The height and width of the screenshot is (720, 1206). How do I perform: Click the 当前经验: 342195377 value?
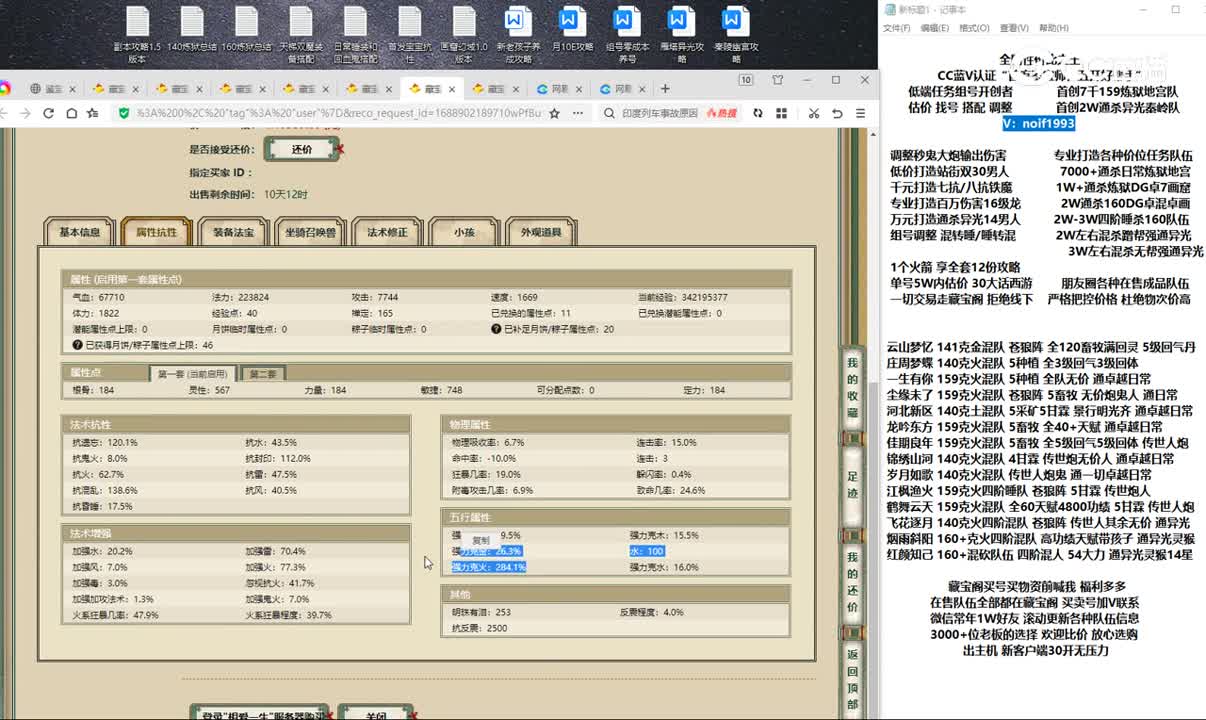pos(683,297)
